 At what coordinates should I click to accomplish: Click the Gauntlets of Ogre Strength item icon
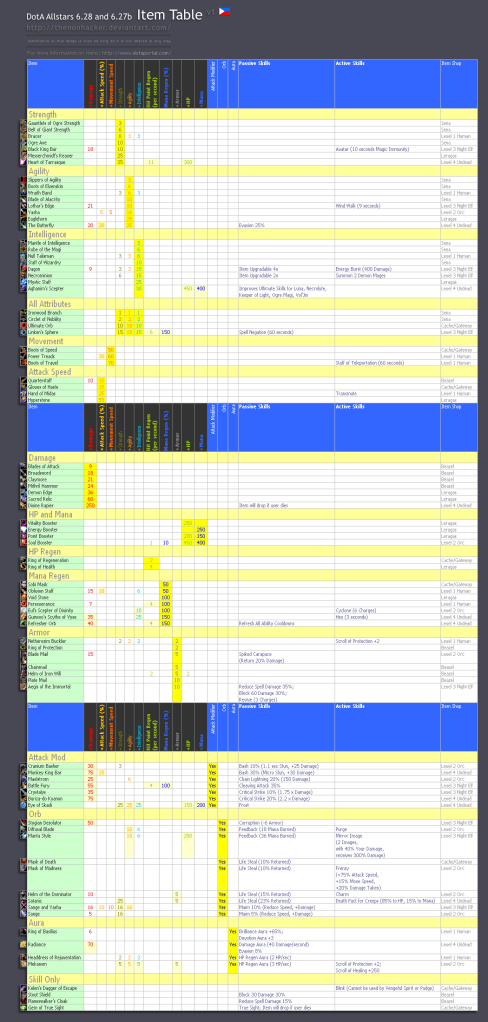(x=23, y=123)
